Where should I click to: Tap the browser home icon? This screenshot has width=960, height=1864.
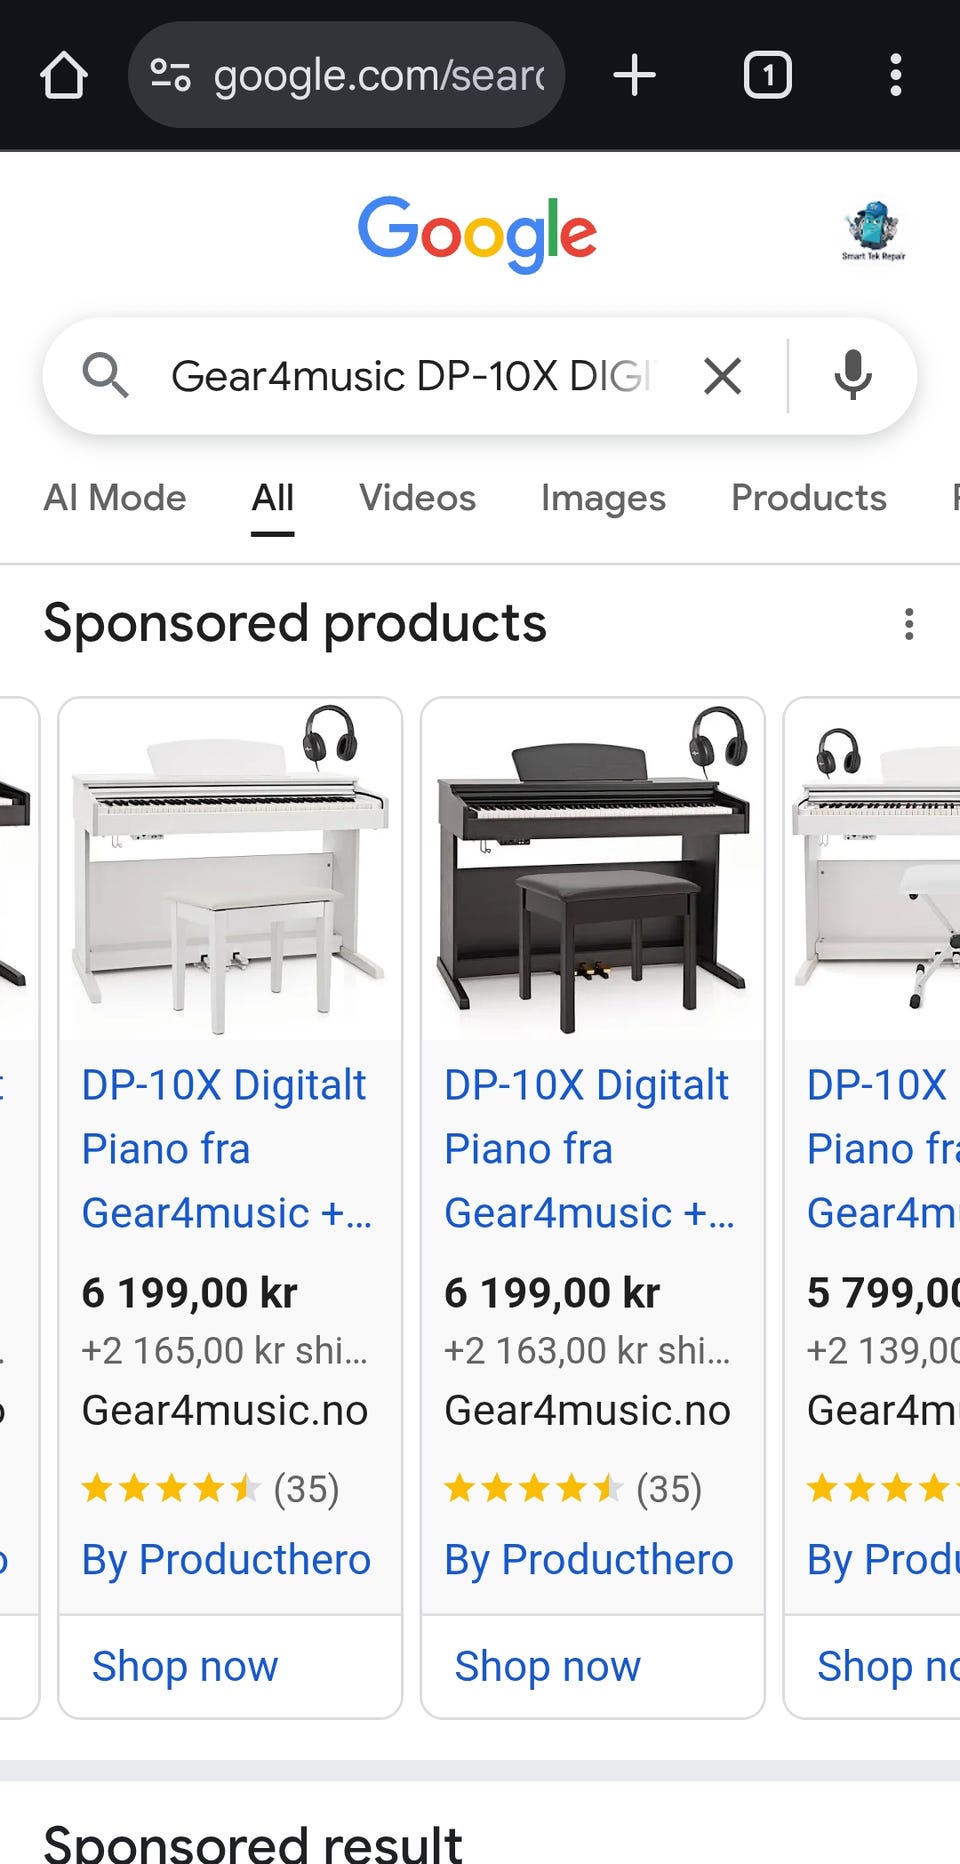(64, 75)
